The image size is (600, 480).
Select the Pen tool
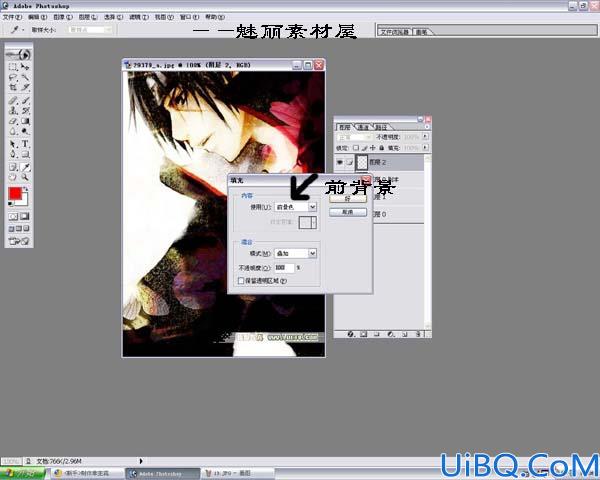tap(13, 154)
